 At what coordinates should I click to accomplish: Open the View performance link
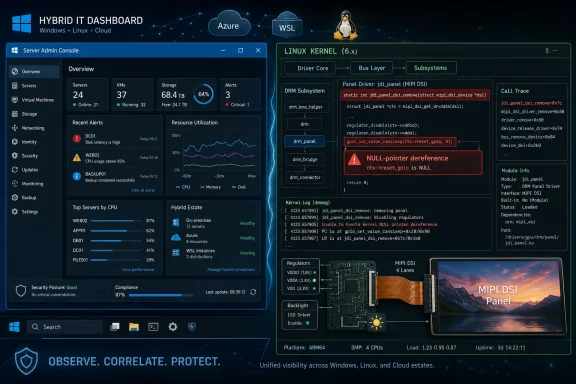[x=138, y=269]
